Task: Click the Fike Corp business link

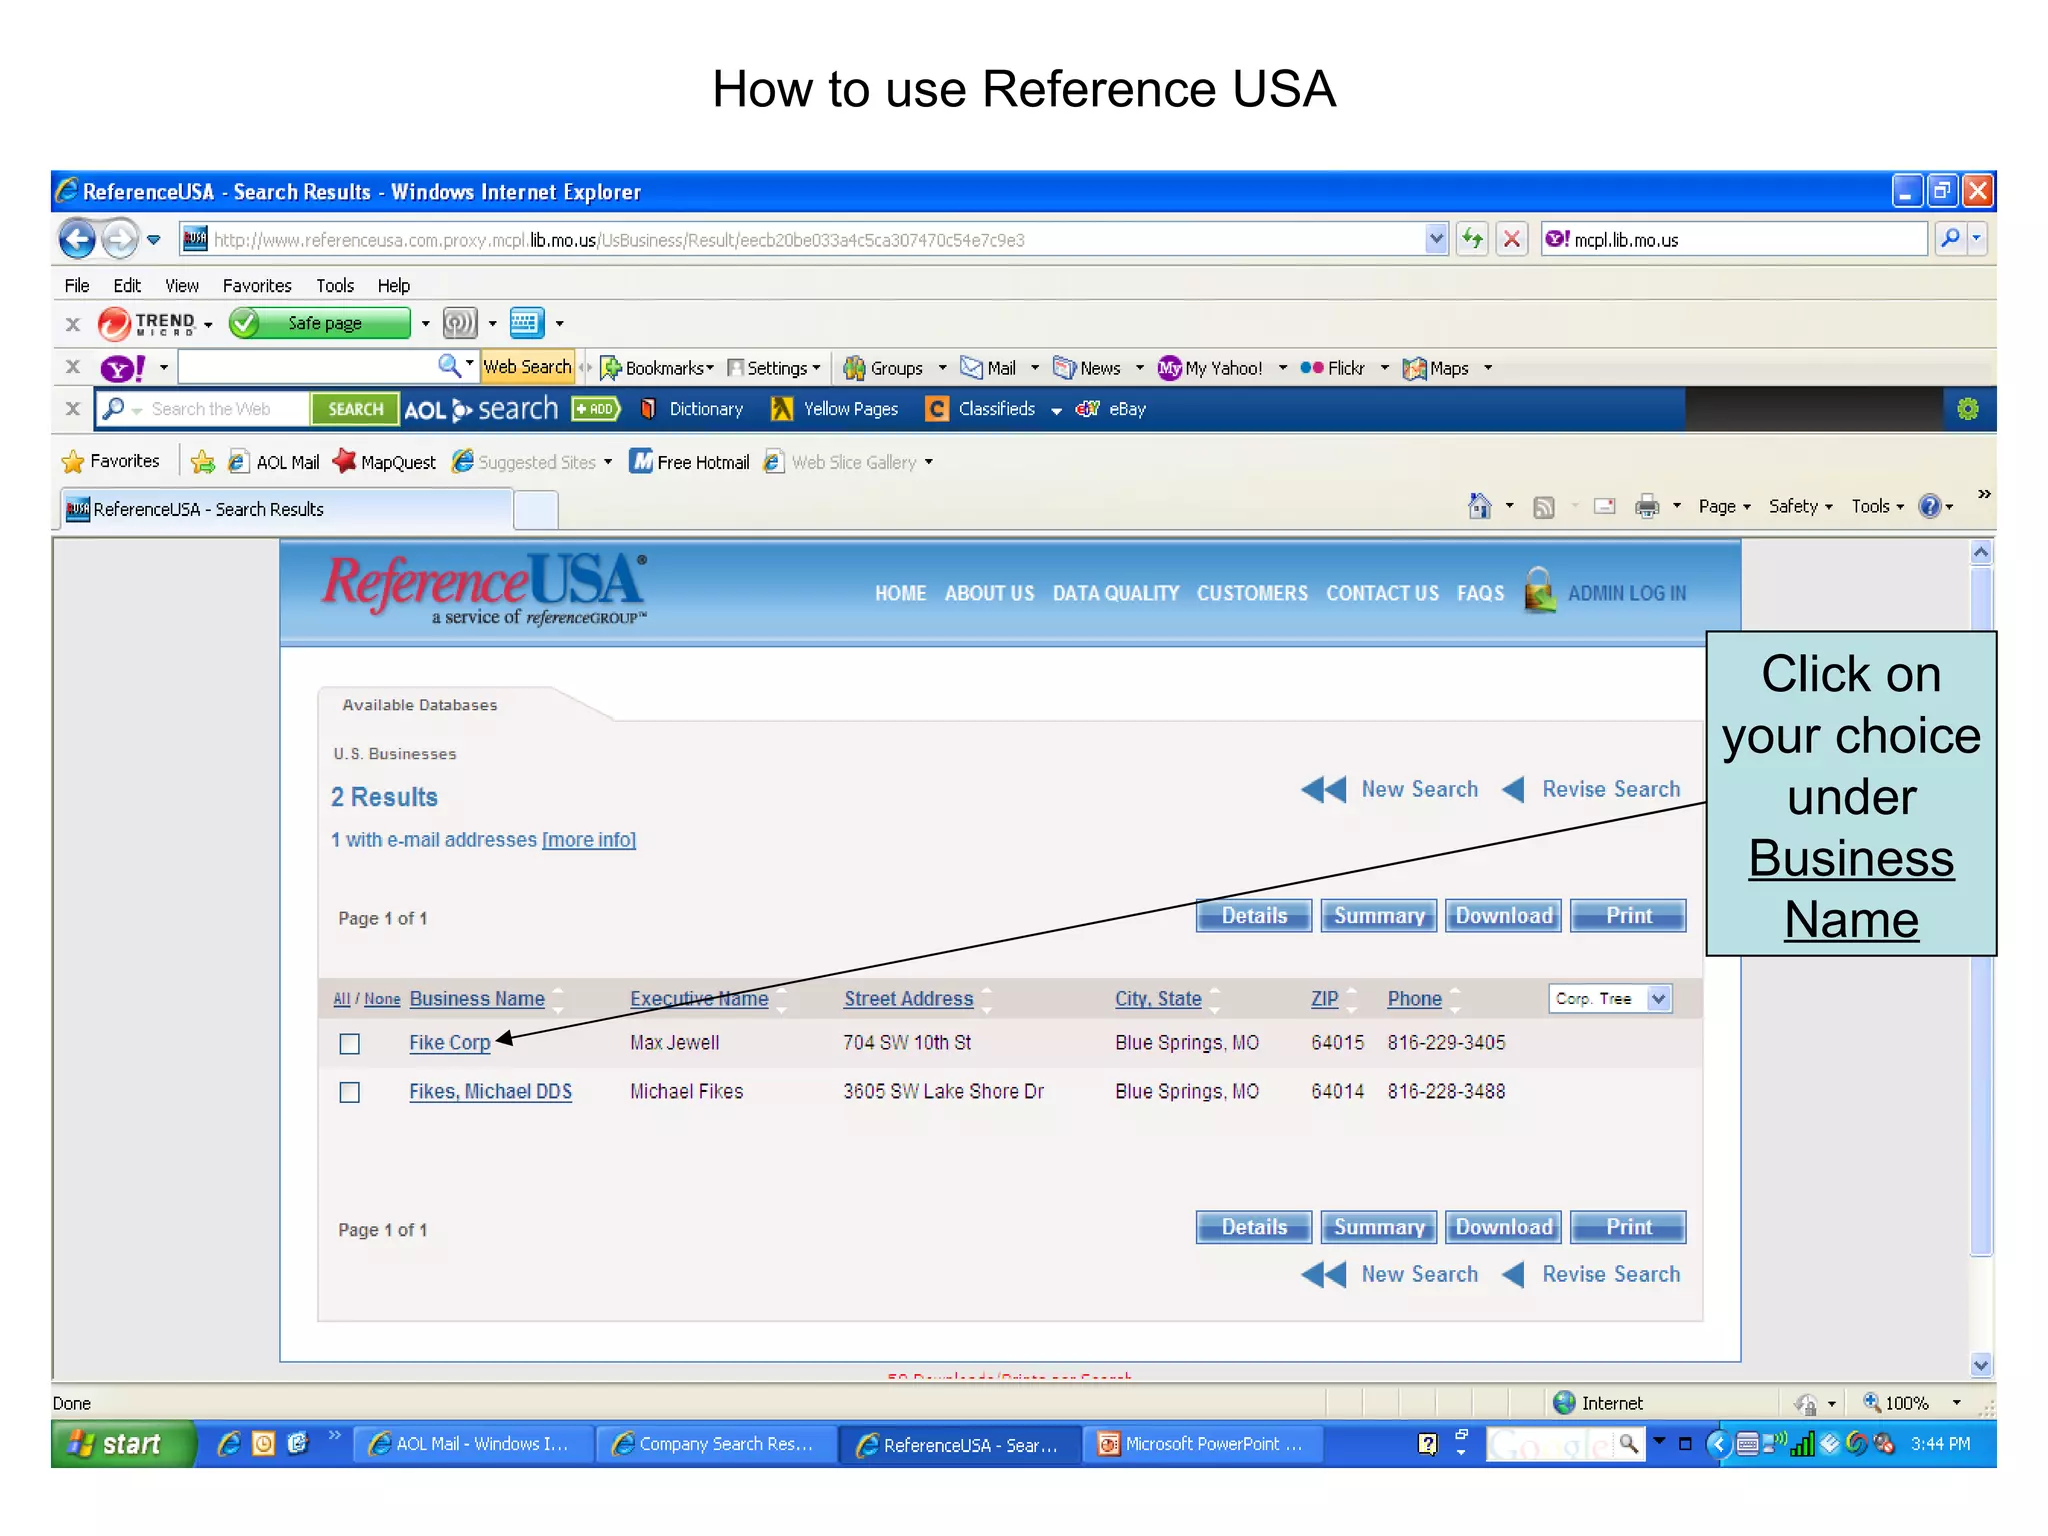Action: click(449, 1042)
